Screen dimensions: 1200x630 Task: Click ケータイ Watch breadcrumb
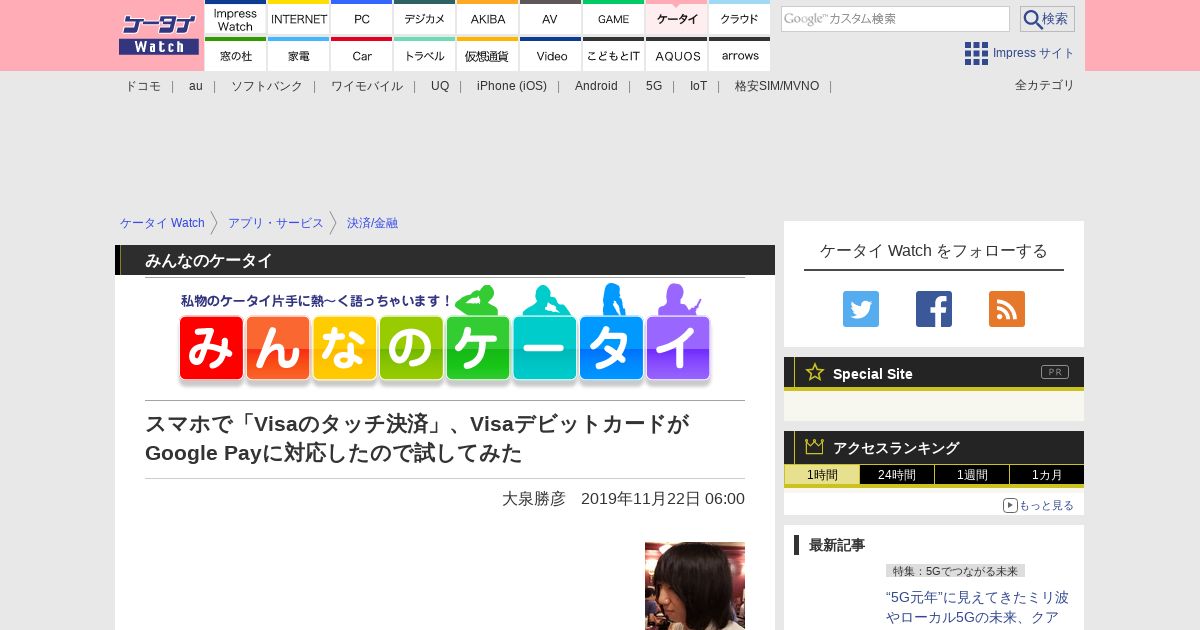coord(162,223)
